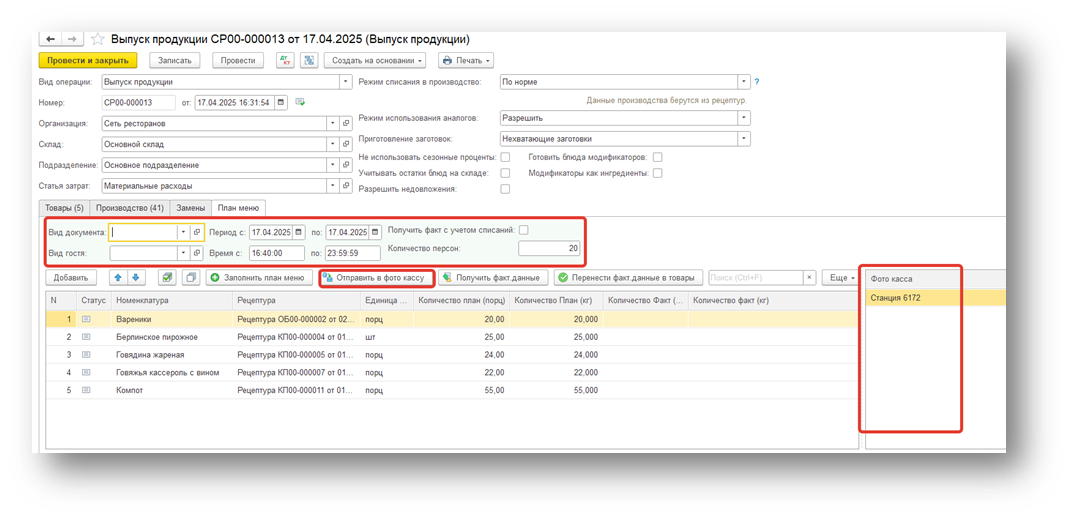This screenshot has height=518, width=1071.
Task: Open Вид гостя record with its open button
Action: click(197, 253)
